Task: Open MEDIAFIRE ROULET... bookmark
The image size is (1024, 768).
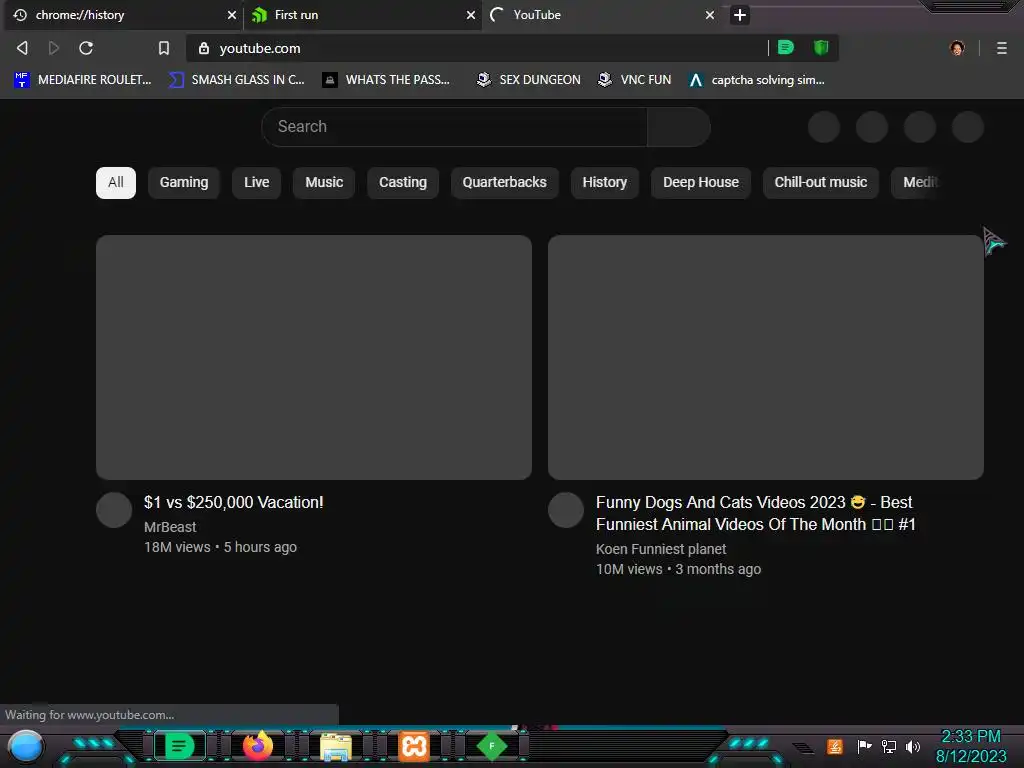Action: point(83,80)
